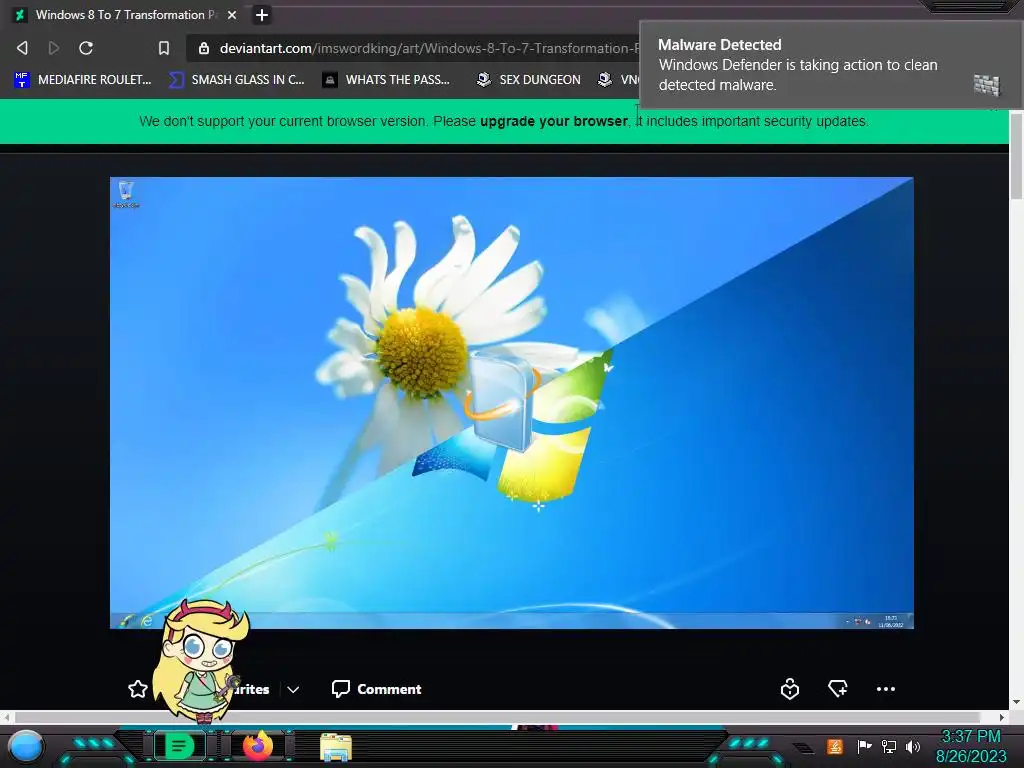Screen dimensions: 1024x768
Task: Click the award badge icon
Action: [x=790, y=689]
